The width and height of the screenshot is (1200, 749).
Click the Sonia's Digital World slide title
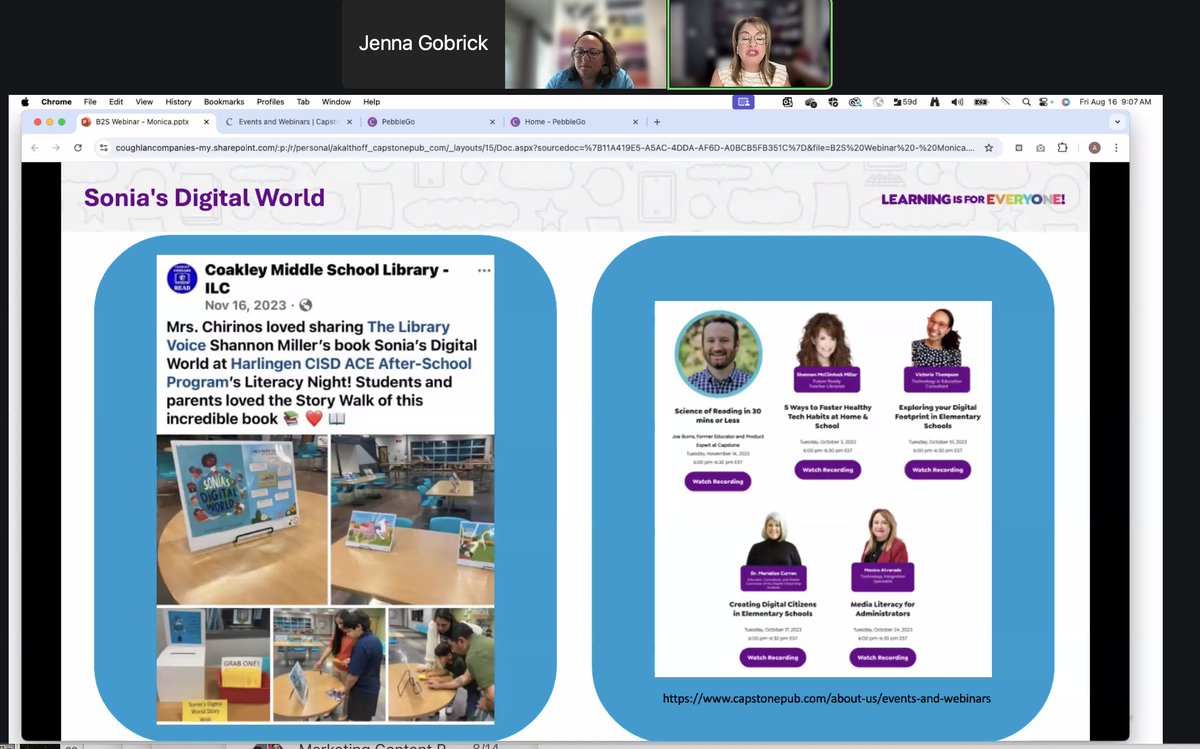pos(204,197)
